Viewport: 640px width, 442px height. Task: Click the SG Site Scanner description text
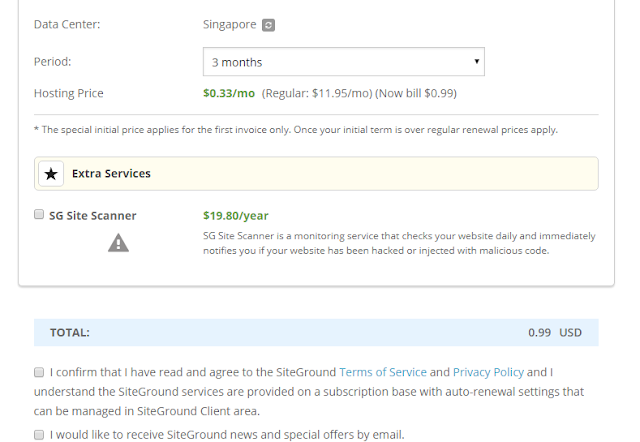click(399, 243)
